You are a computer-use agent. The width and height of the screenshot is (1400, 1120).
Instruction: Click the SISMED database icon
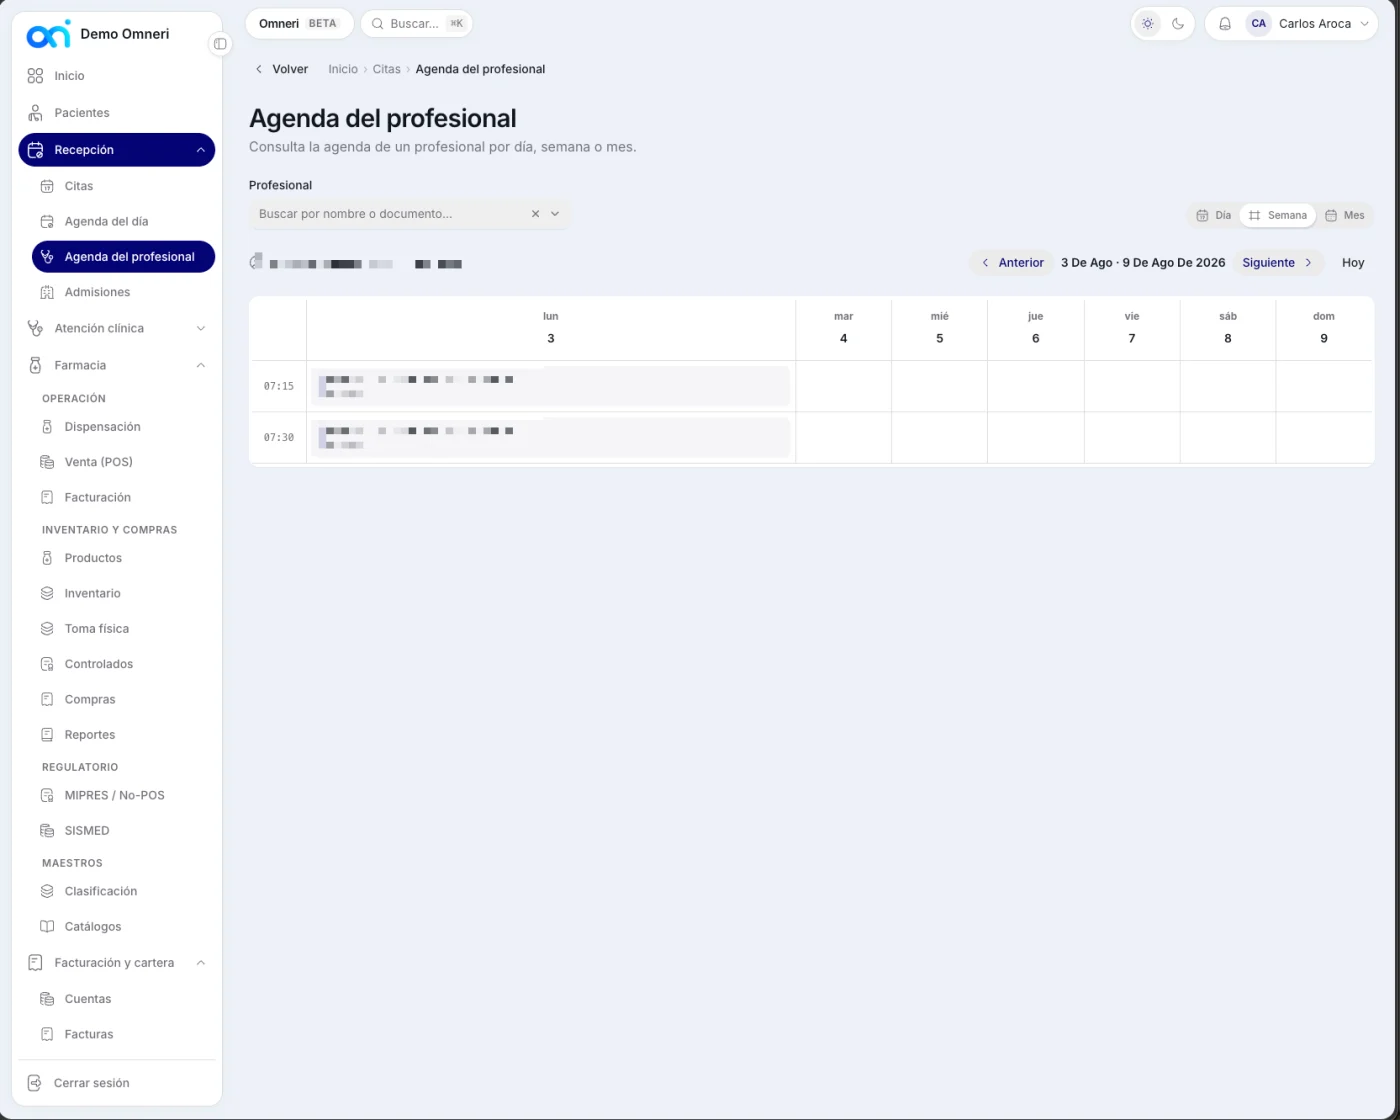click(47, 831)
